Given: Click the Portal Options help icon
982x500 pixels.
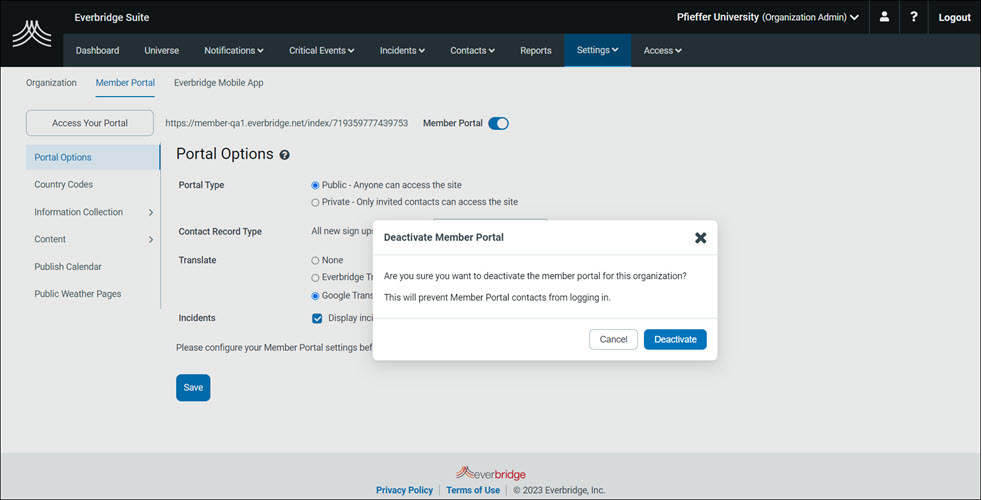Looking at the screenshot, I should pyautogui.click(x=284, y=155).
